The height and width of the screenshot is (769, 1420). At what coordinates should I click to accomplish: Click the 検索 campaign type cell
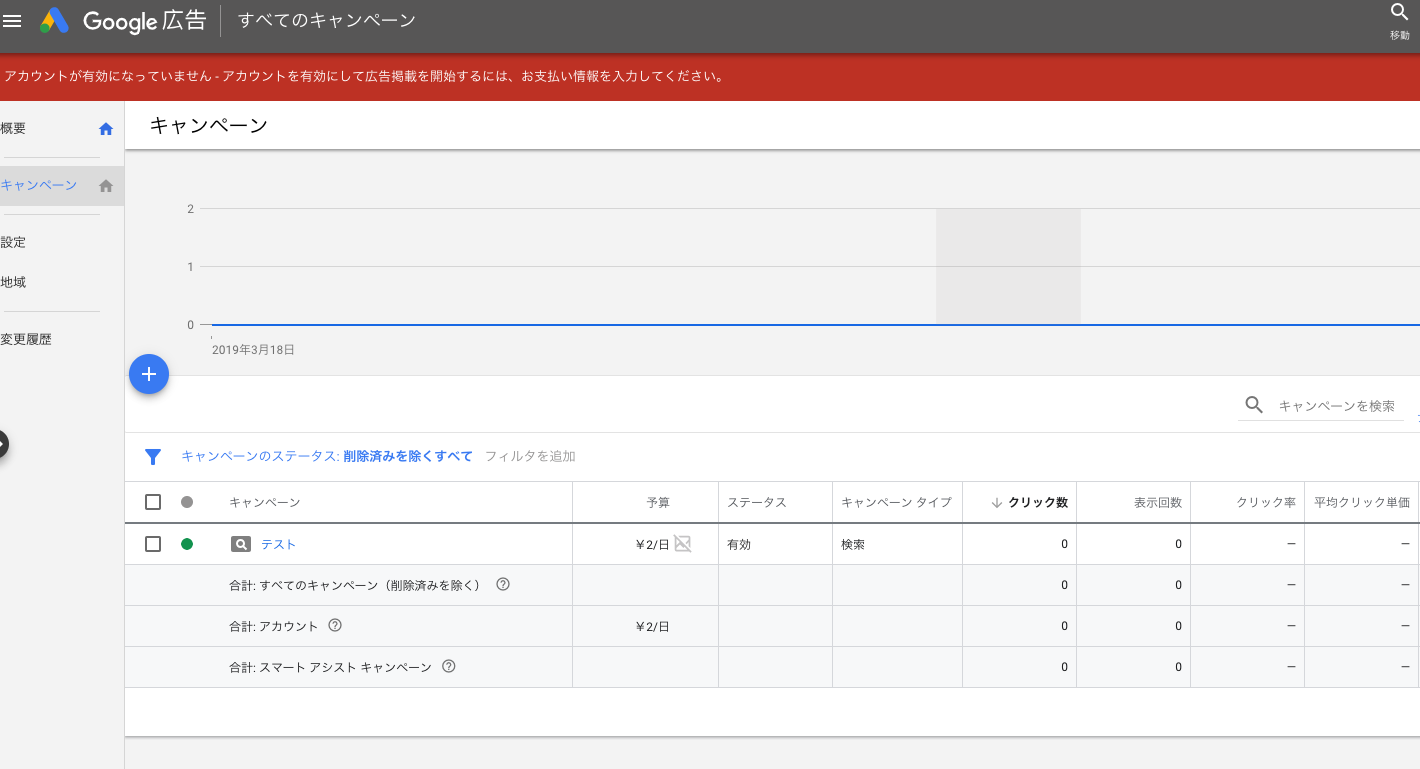[853, 544]
